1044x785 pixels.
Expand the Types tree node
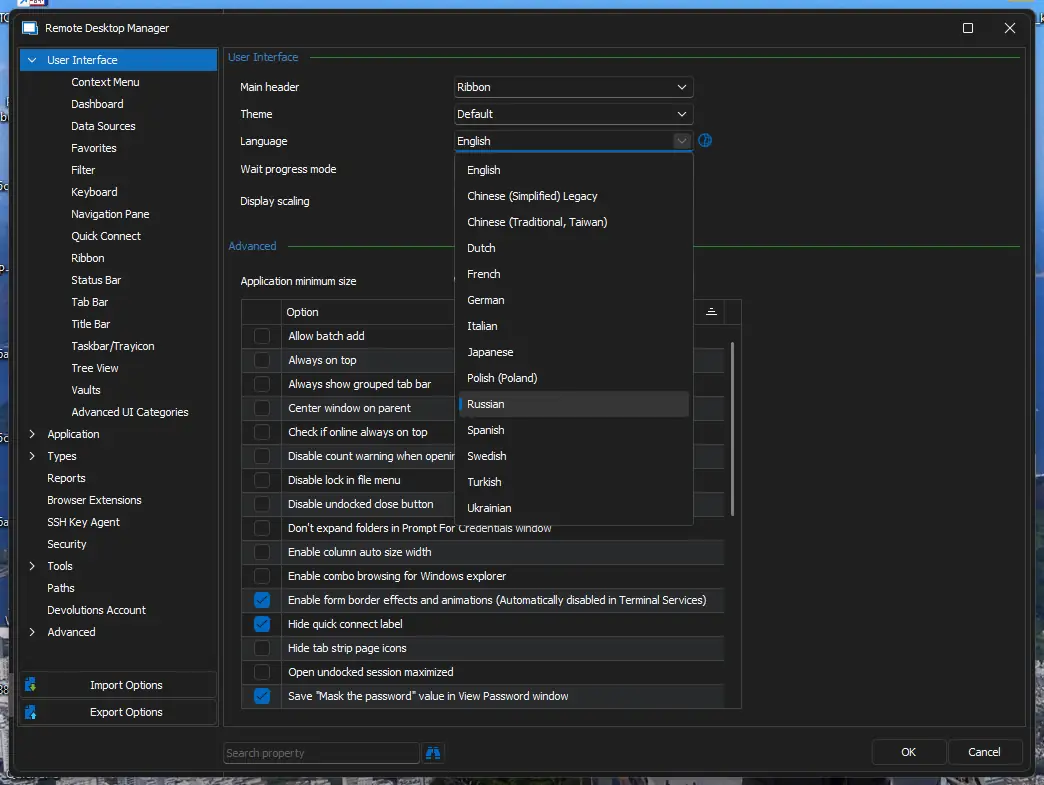click(32, 456)
